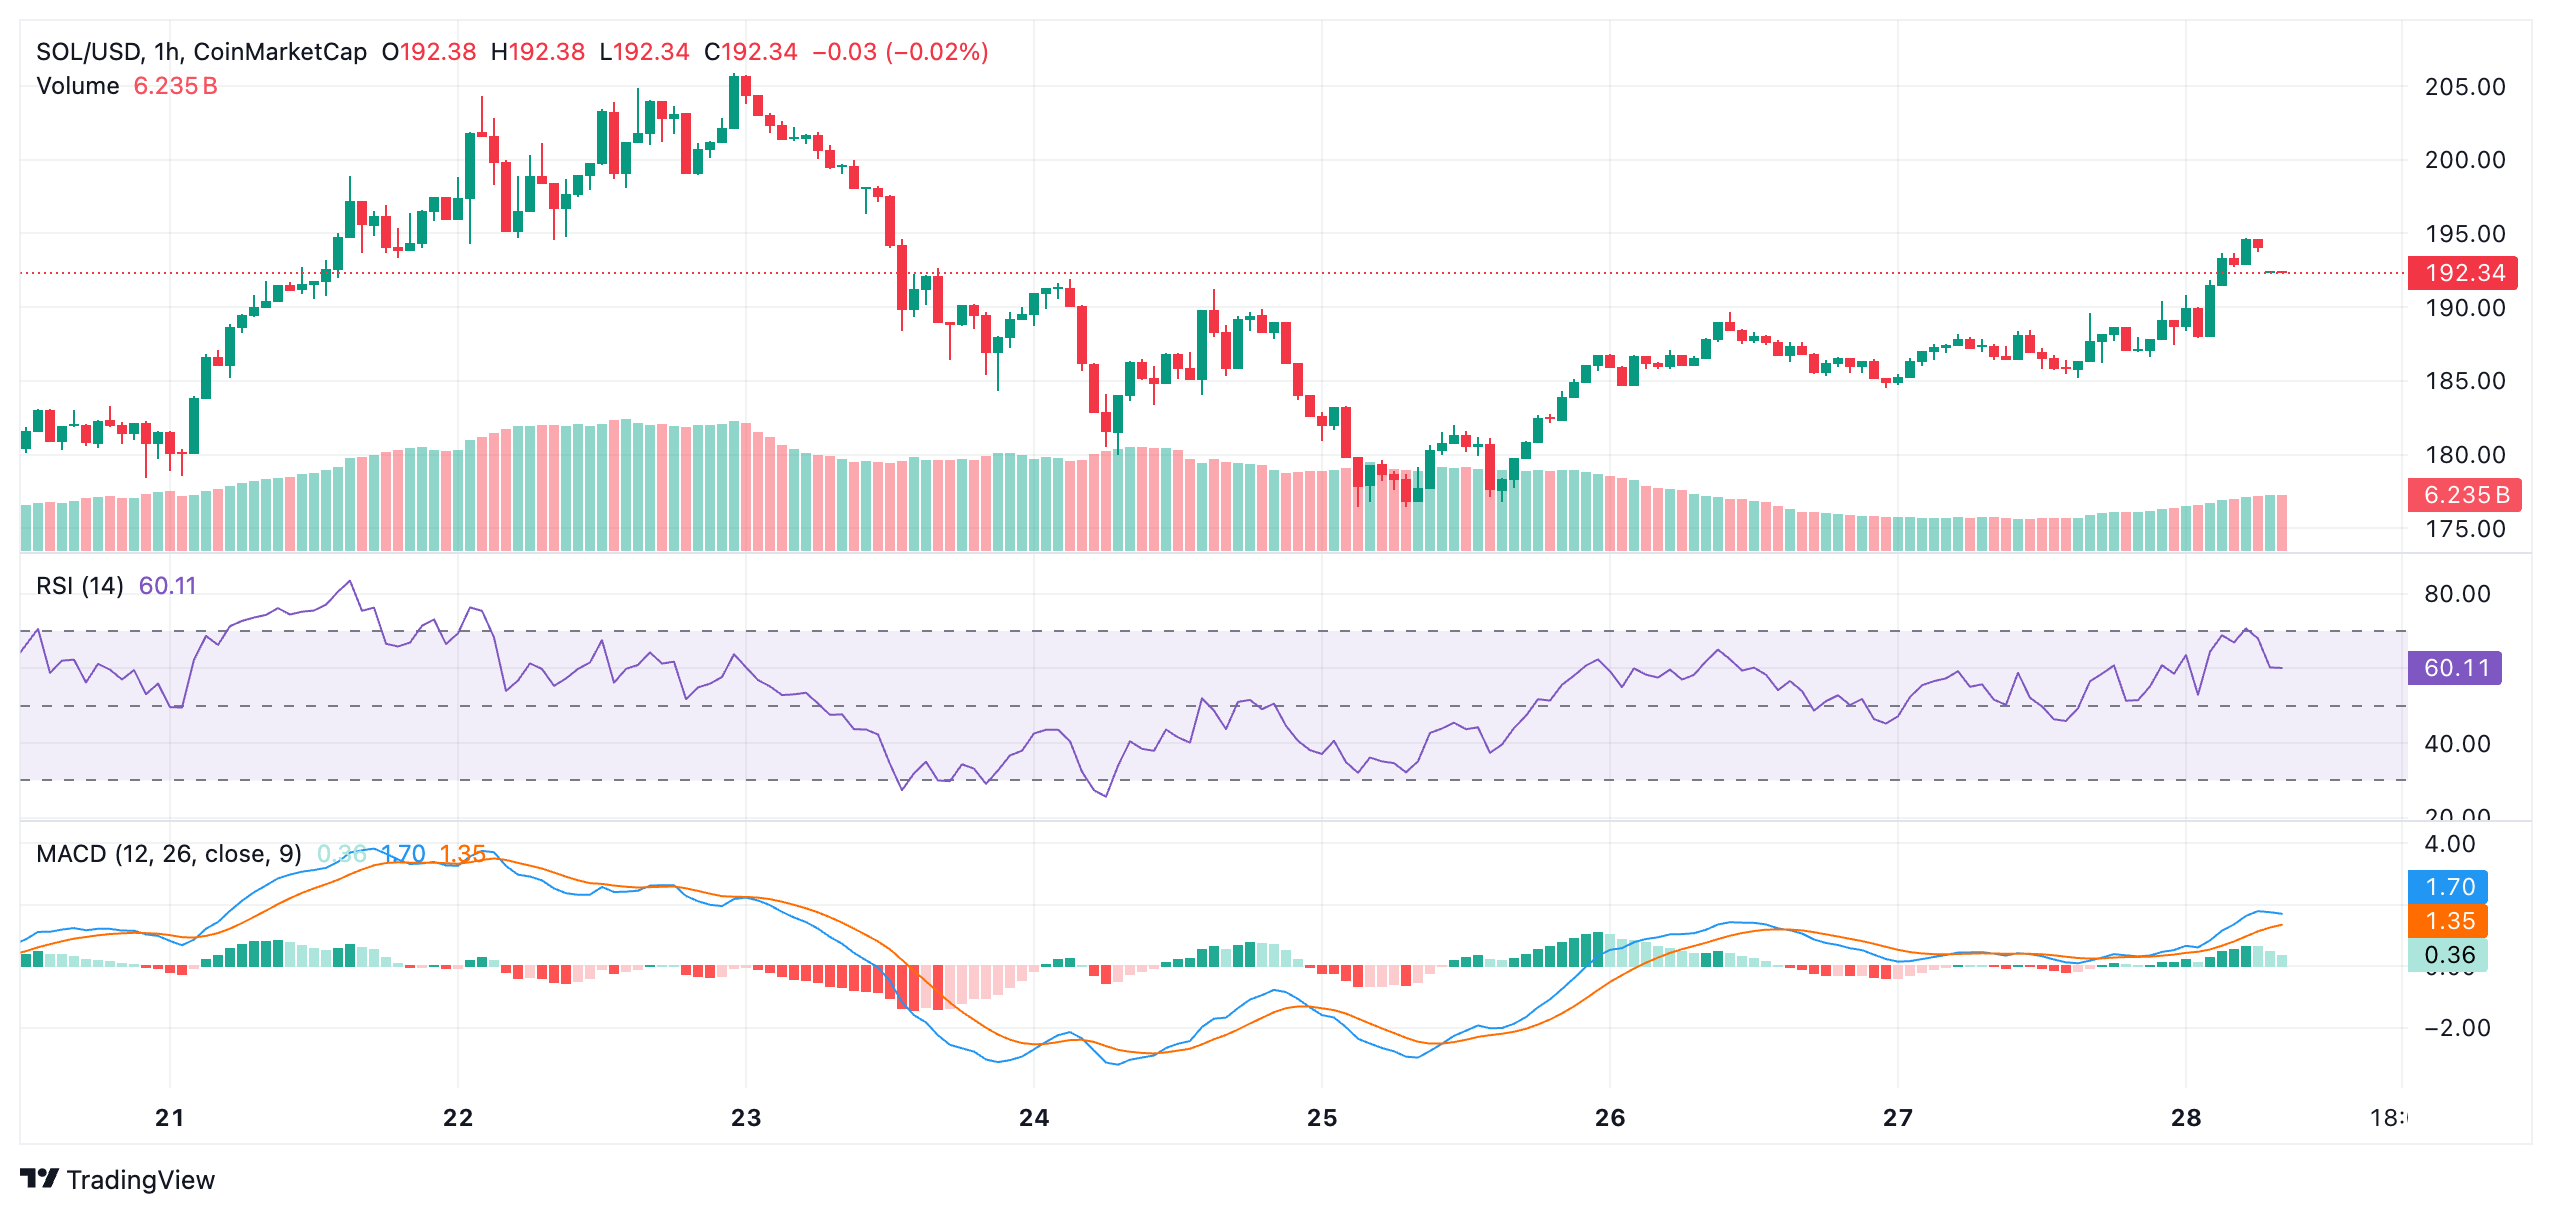Select the Volume indicator legend
This screenshot has width=2552, height=1214.
[78, 86]
